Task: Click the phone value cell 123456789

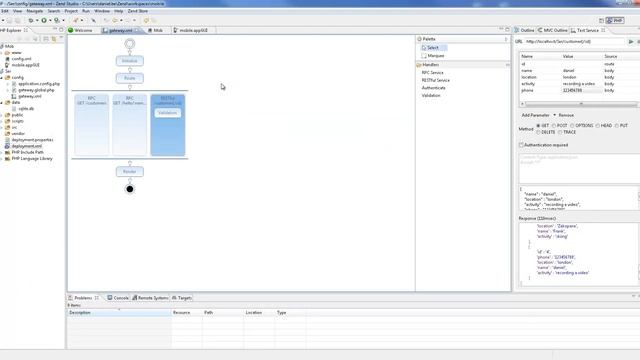Action: click(x=581, y=90)
